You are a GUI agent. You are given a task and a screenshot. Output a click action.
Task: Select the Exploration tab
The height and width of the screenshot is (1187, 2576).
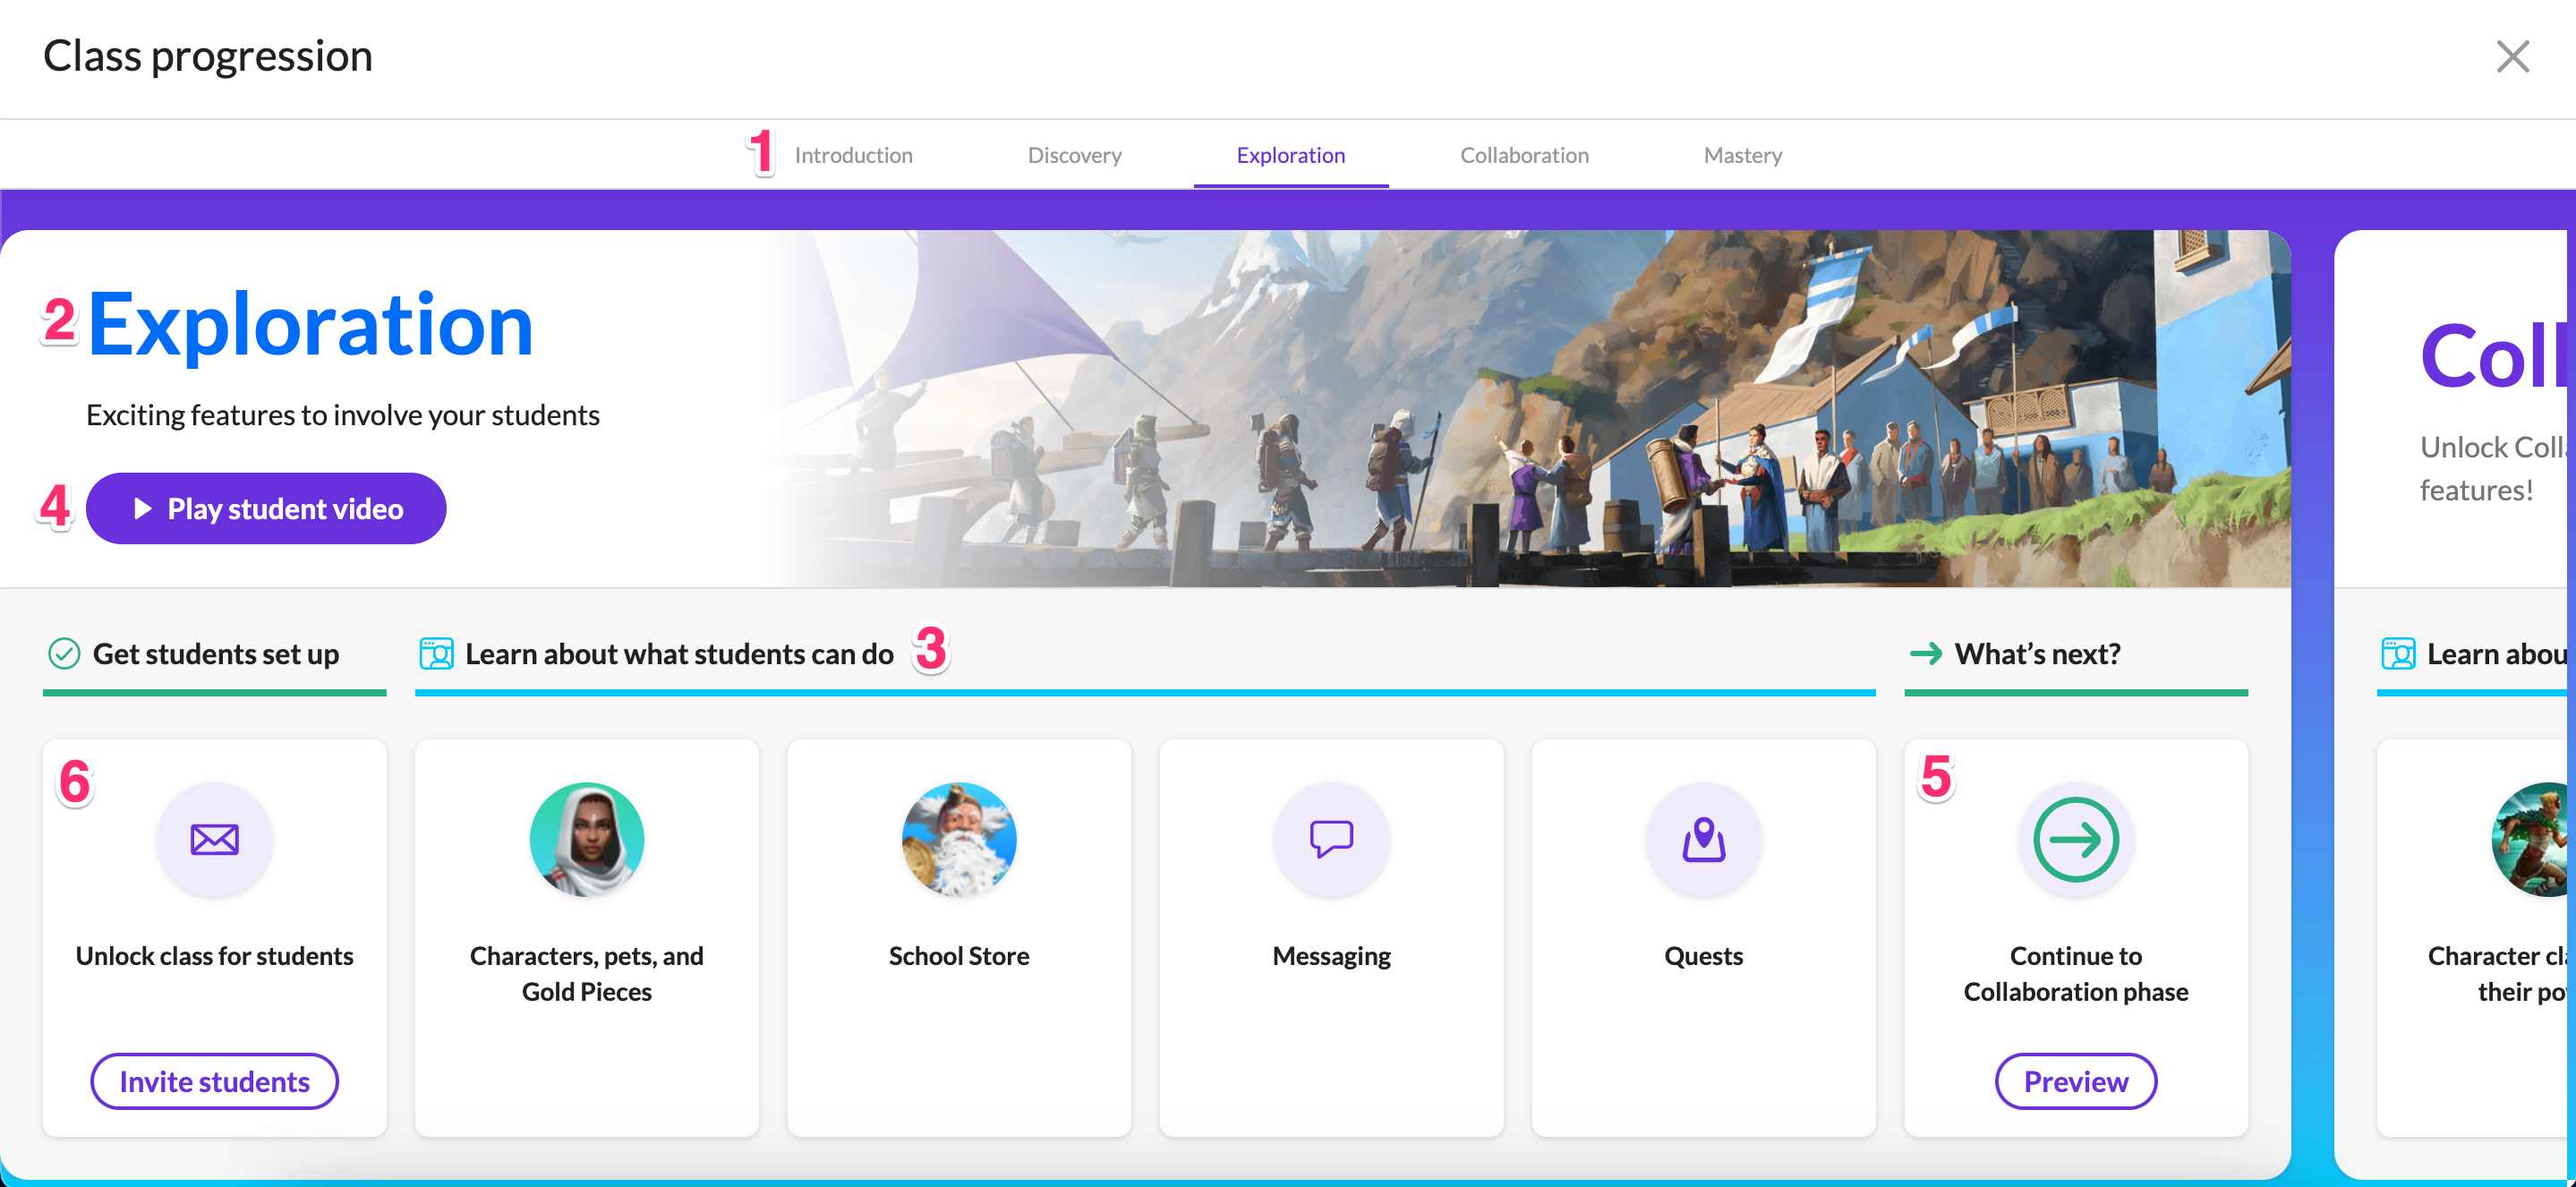(x=1290, y=155)
